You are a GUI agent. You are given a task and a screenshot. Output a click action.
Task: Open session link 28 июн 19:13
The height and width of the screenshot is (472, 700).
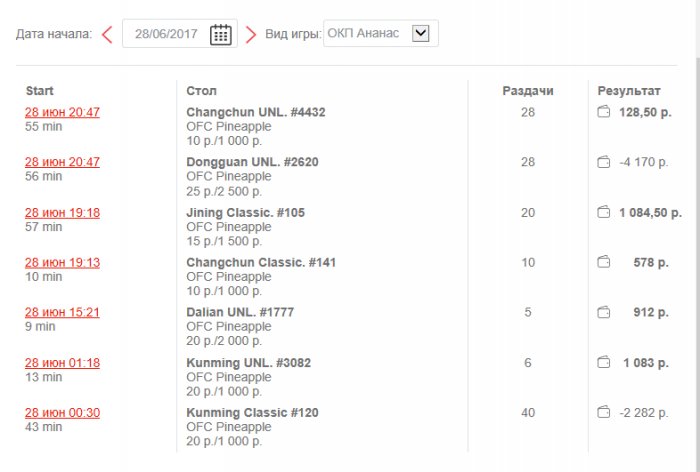click(62, 263)
